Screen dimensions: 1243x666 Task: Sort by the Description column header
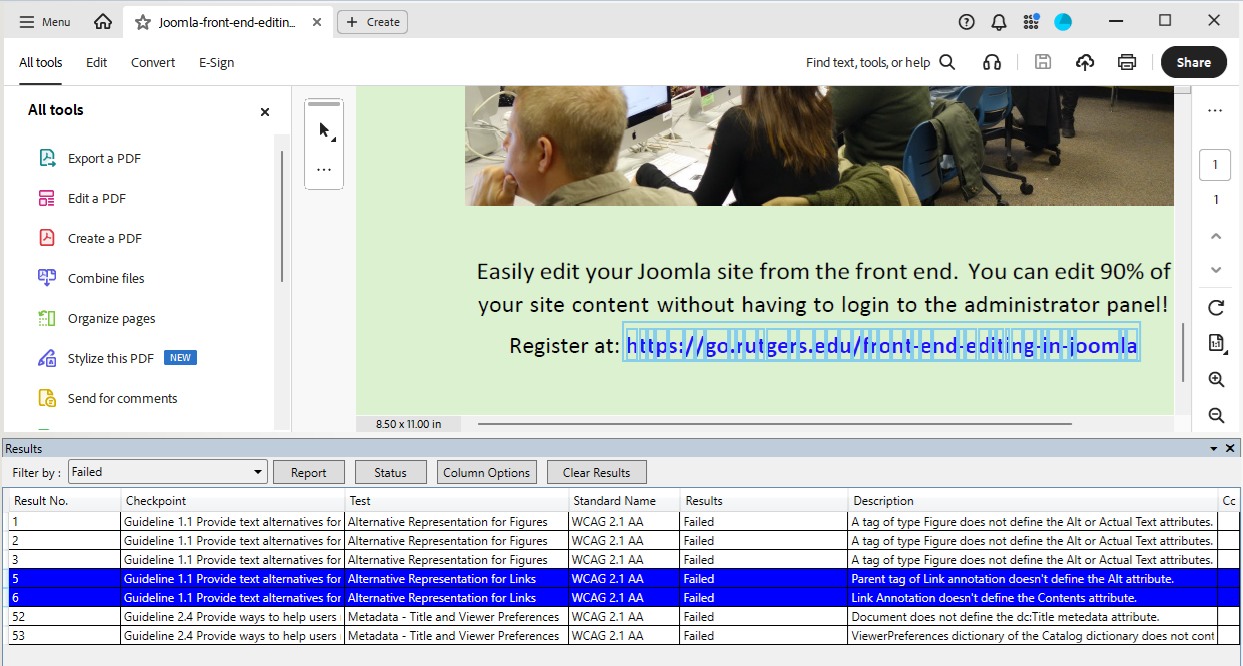[1033, 501]
